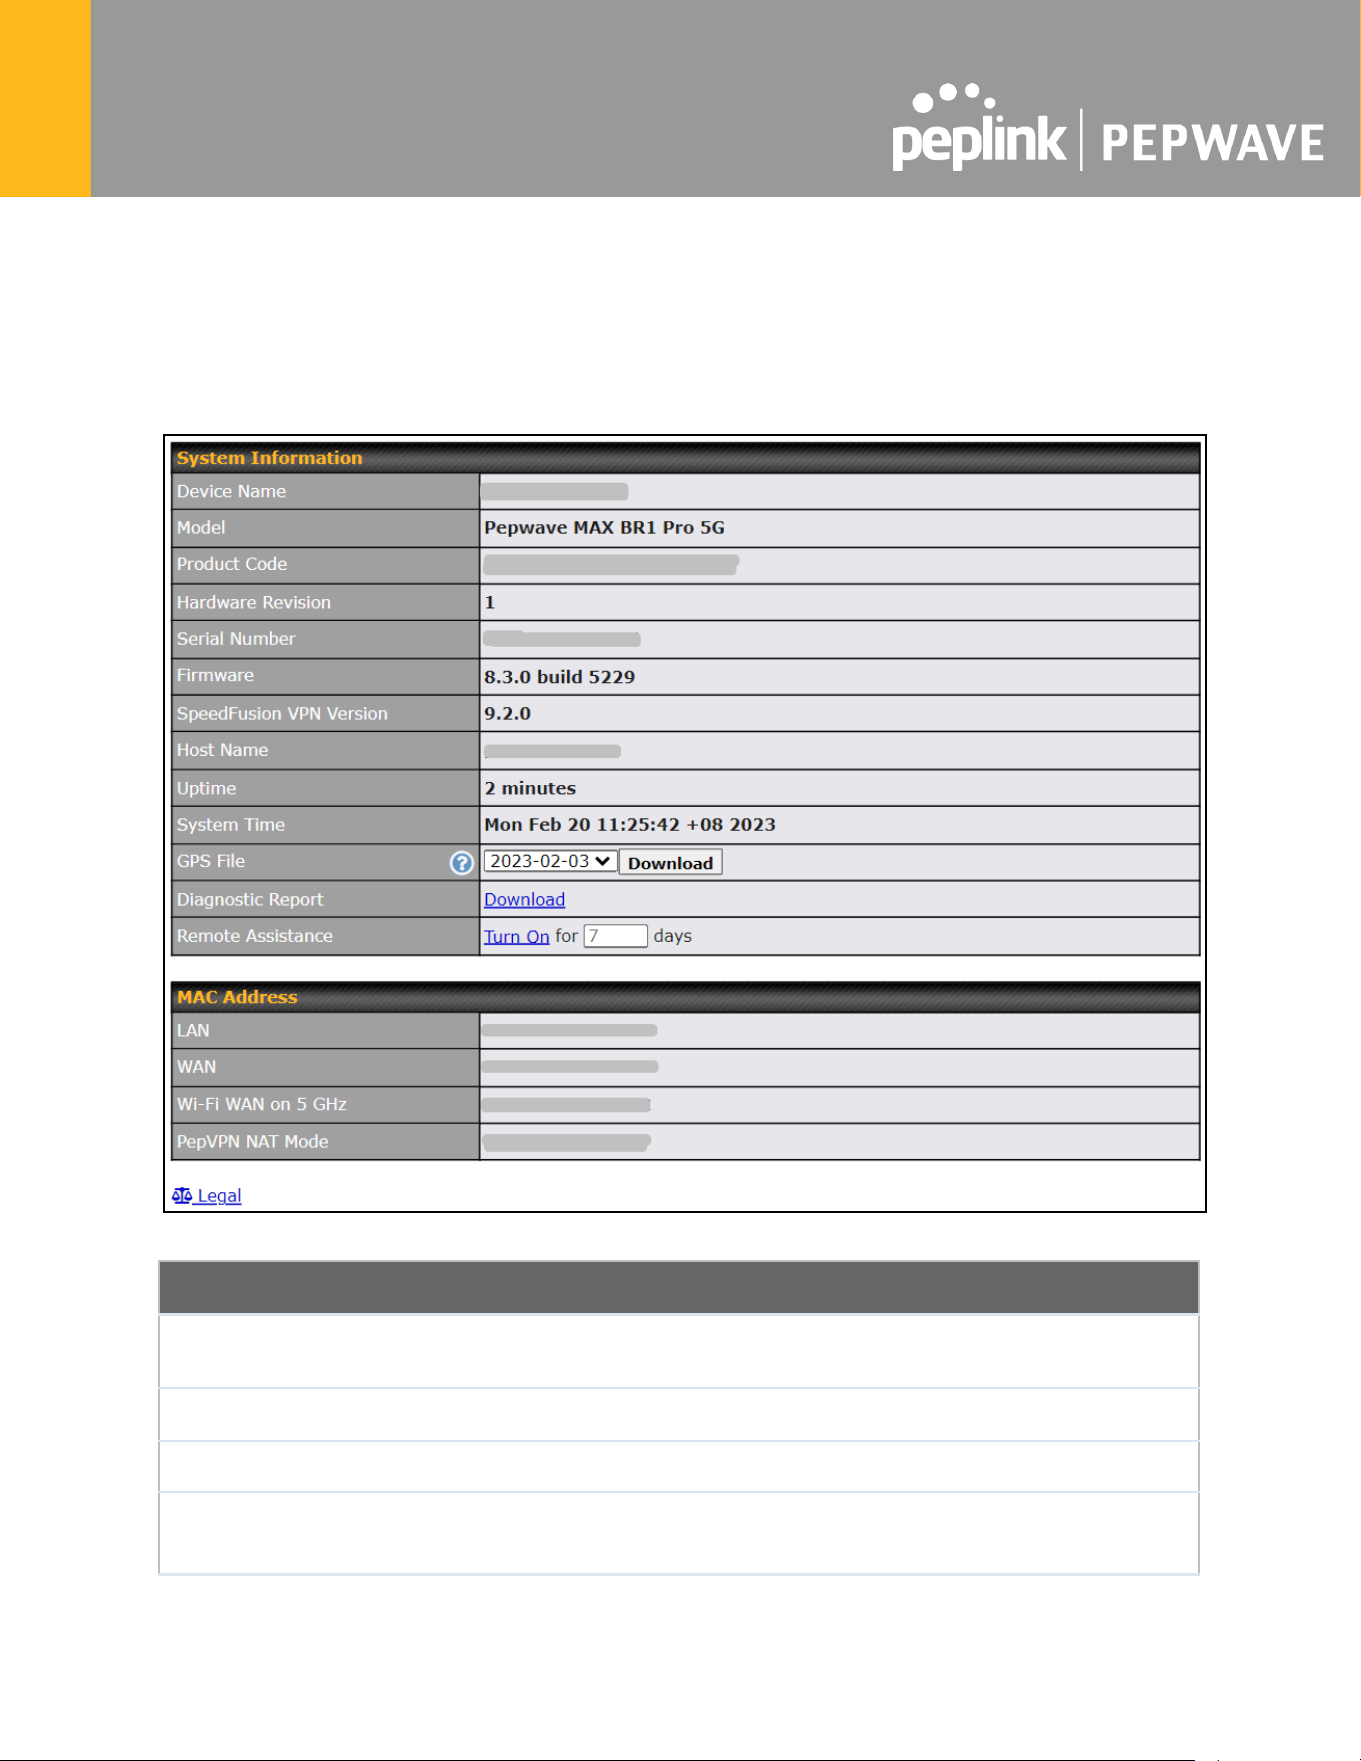Viewport: 1361px width, 1761px height.
Task: Open the GPS File date dropdown
Action: pyautogui.click(x=550, y=861)
